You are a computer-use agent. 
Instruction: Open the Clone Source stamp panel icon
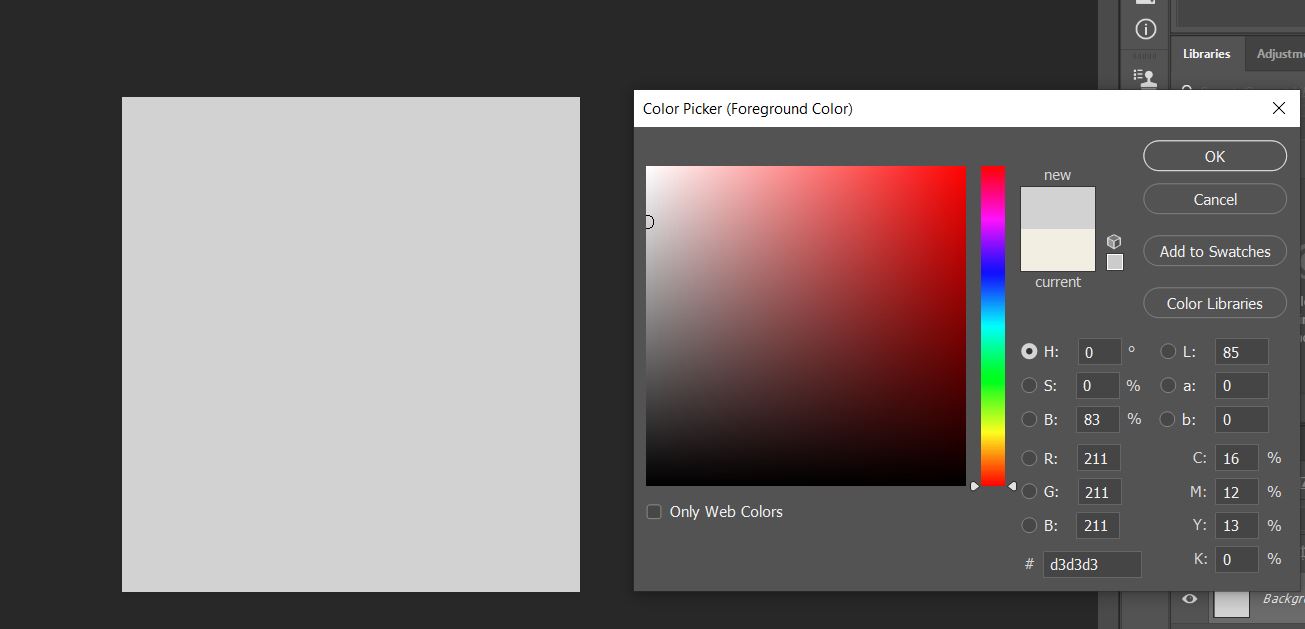point(1146,77)
